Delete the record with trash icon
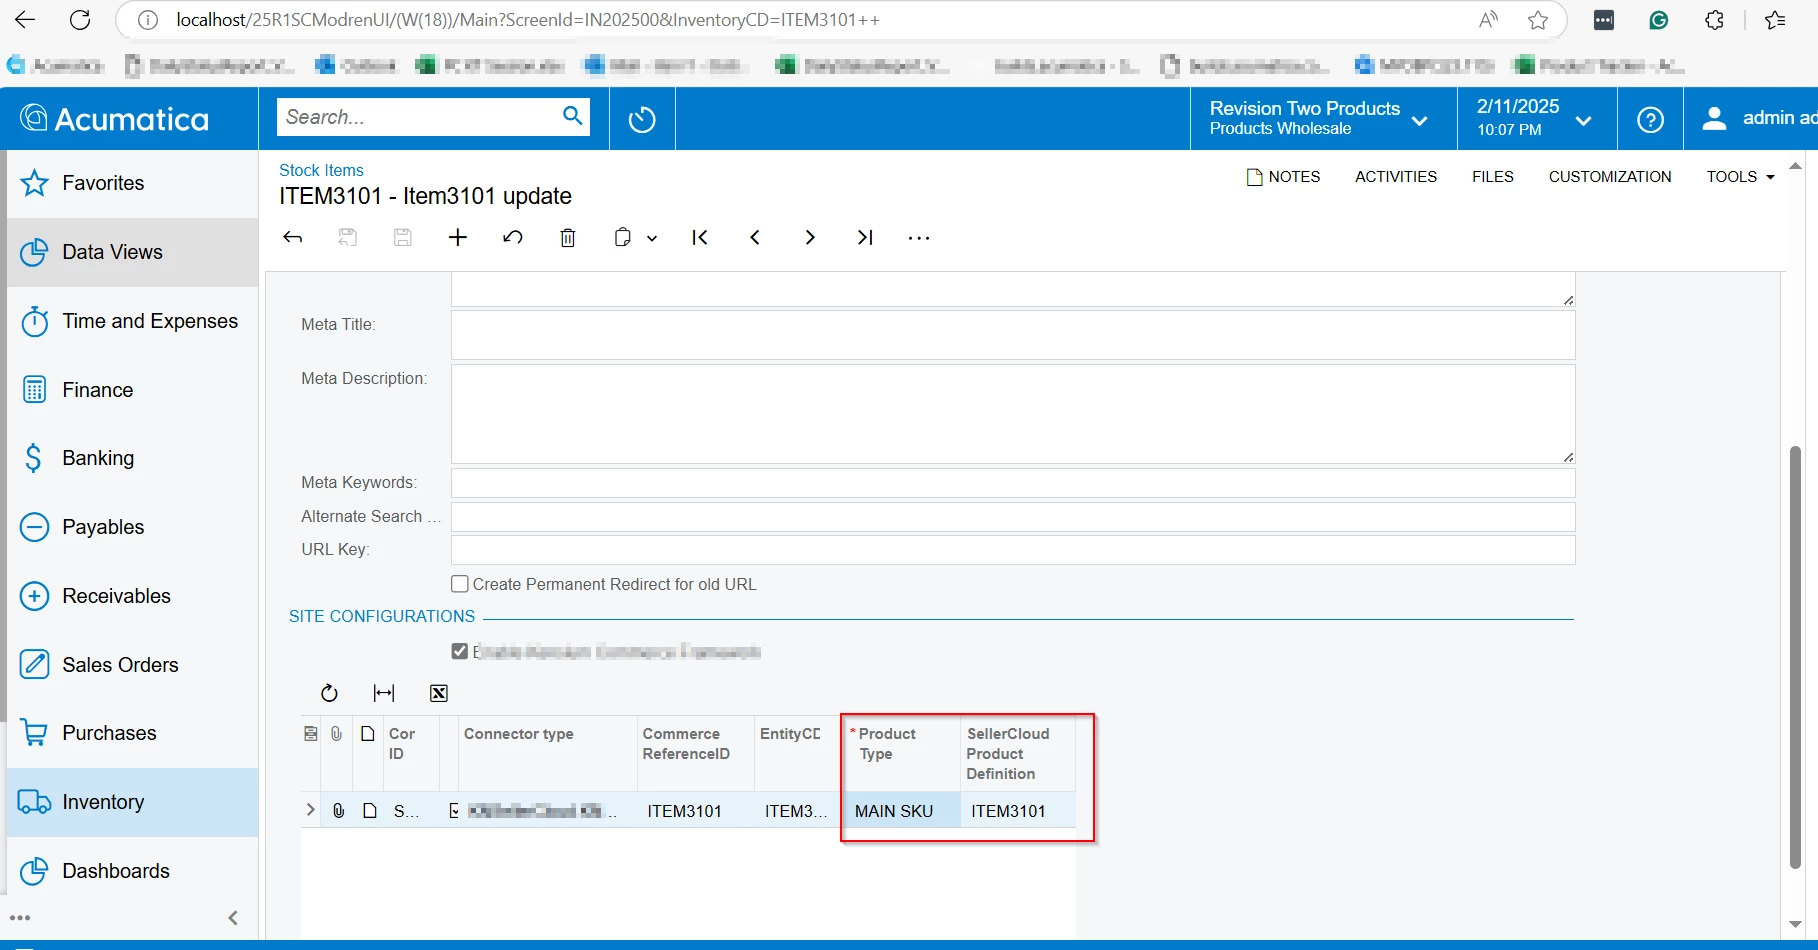Viewport: 1818px width, 950px height. click(568, 237)
